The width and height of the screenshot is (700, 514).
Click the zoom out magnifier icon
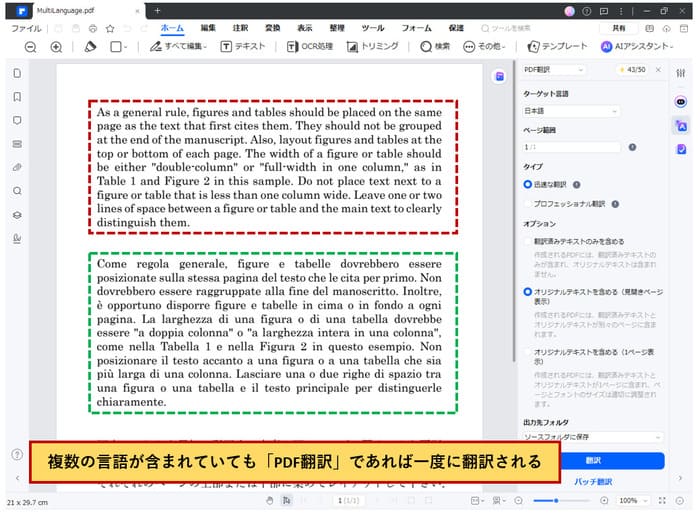[30, 47]
